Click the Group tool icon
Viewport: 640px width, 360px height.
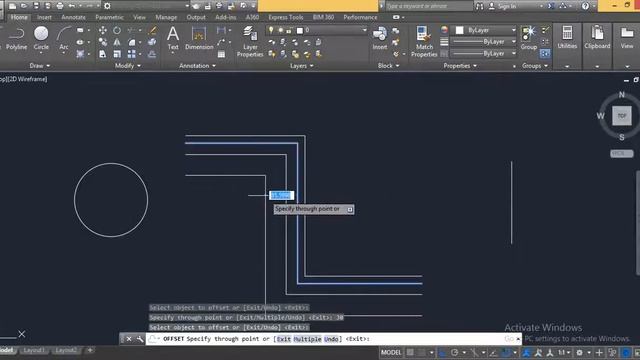(529, 38)
